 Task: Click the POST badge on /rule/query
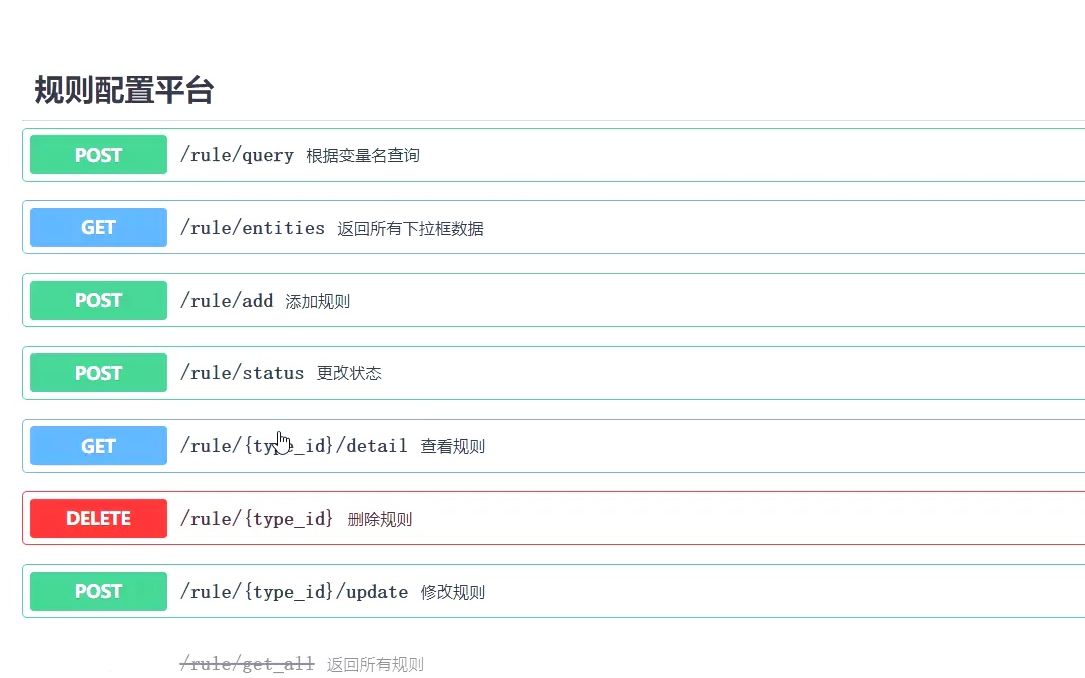97,155
